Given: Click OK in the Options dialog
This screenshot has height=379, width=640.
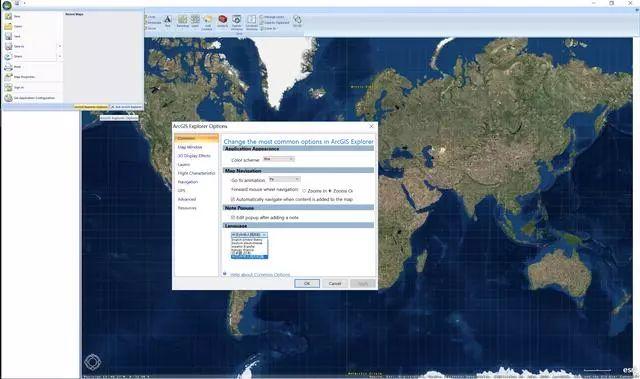Looking at the screenshot, I should tap(307, 284).
